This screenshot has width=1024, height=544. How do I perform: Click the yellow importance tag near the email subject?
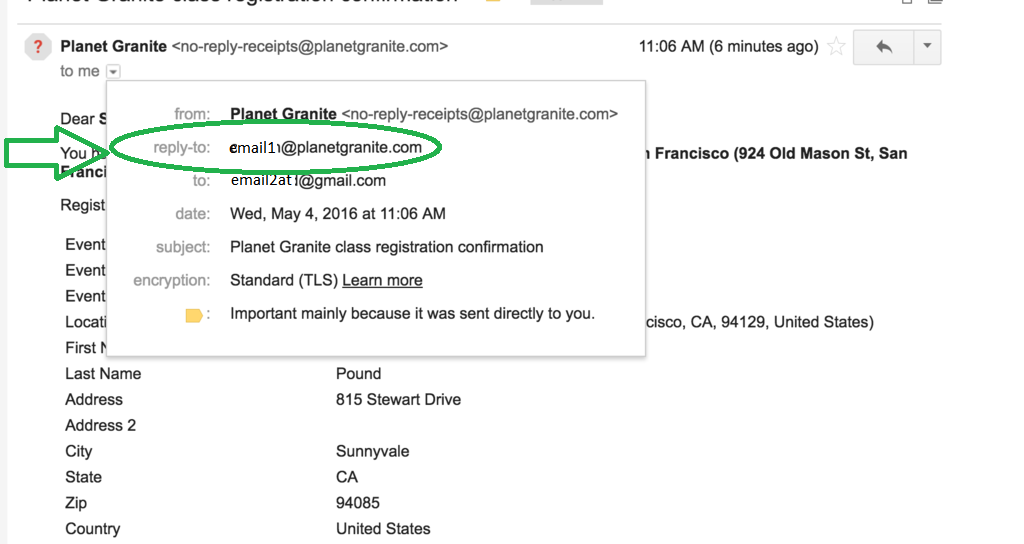493,2
